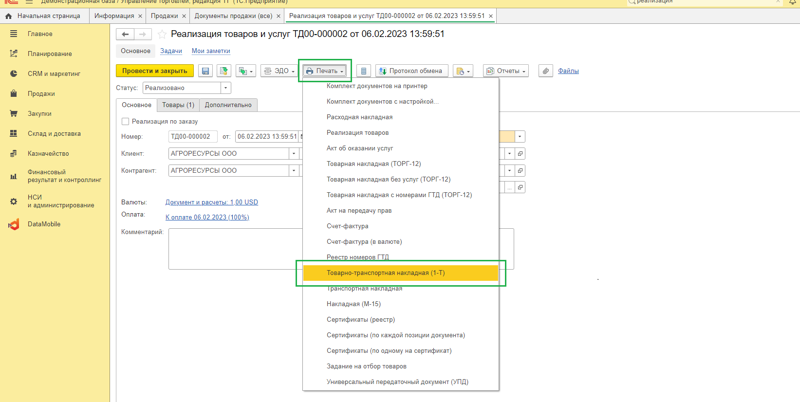
Task: Expand the ЭДО dropdown menu
Action: click(279, 71)
